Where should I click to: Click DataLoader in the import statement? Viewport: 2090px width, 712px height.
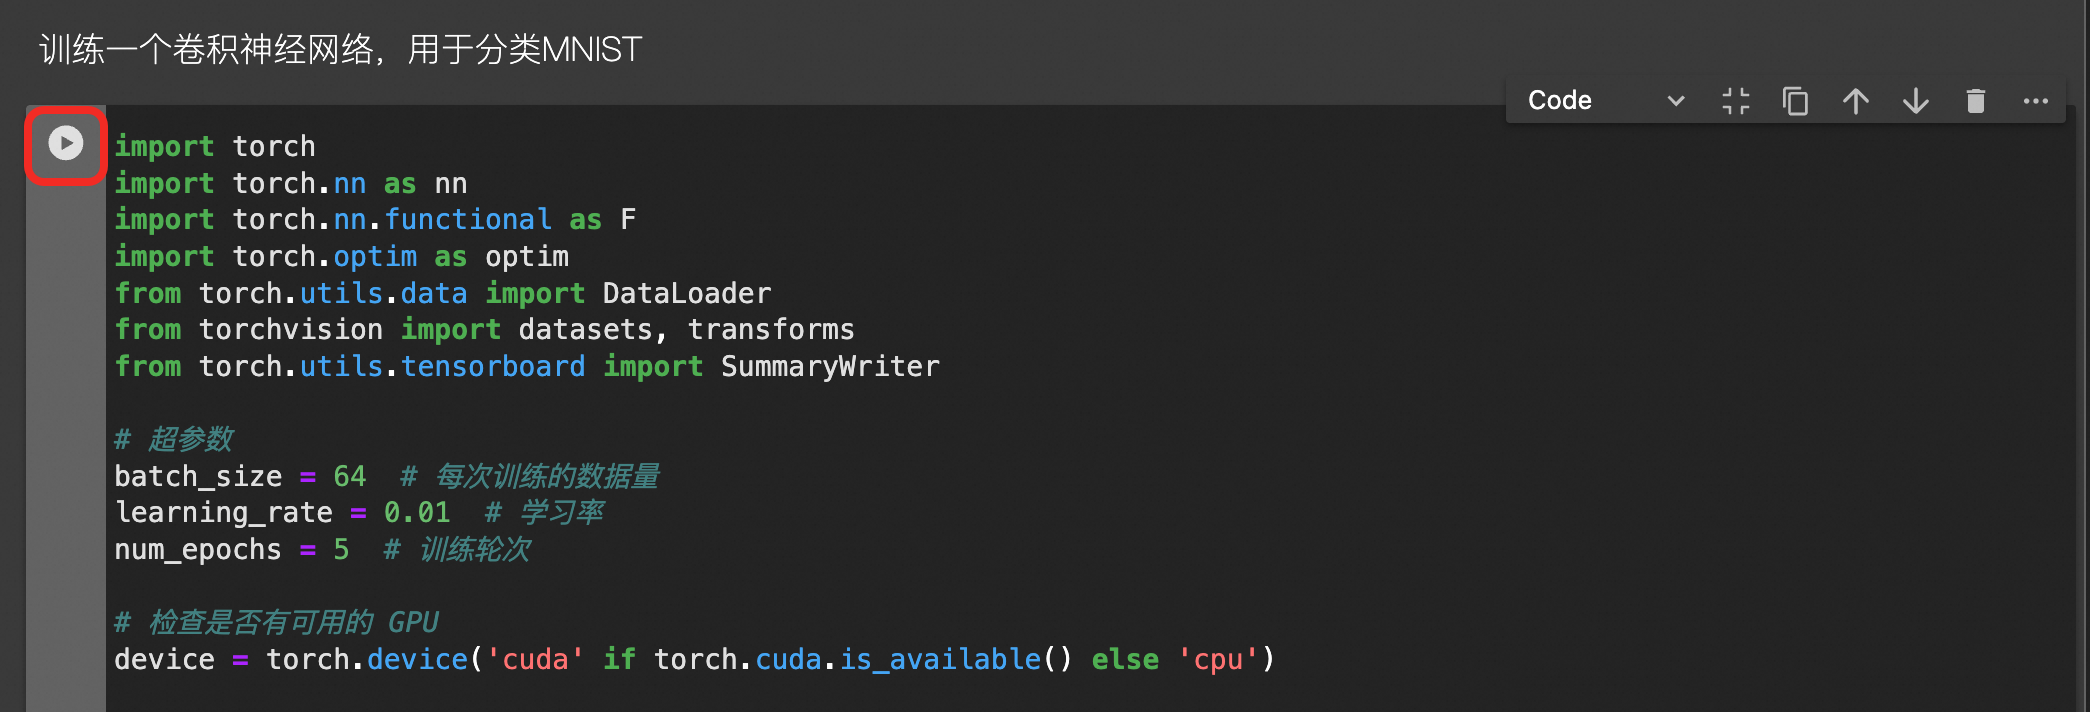(x=687, y=294)
